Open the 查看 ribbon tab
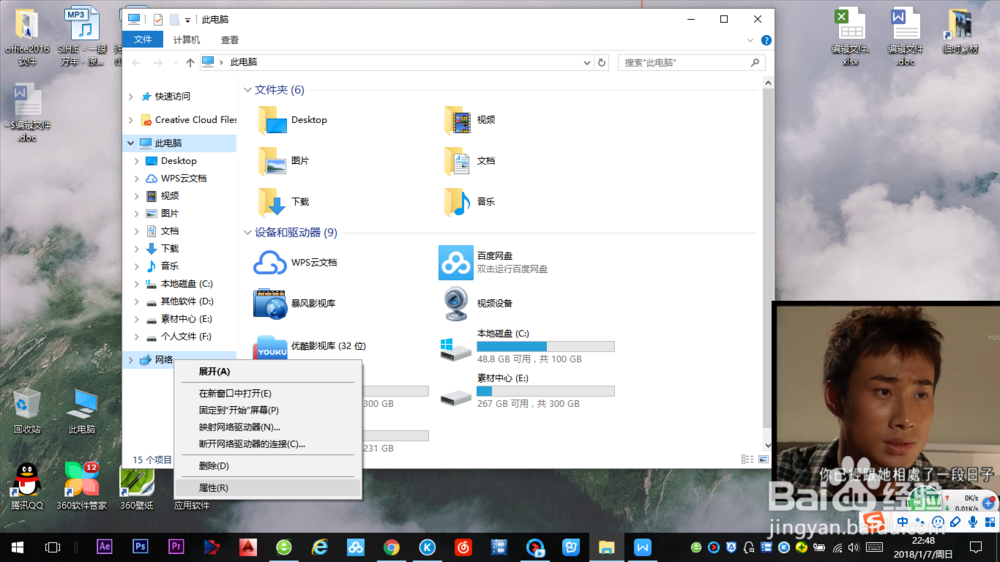The width and height of the screenshot is (1000, 562). tap(230, 40)
